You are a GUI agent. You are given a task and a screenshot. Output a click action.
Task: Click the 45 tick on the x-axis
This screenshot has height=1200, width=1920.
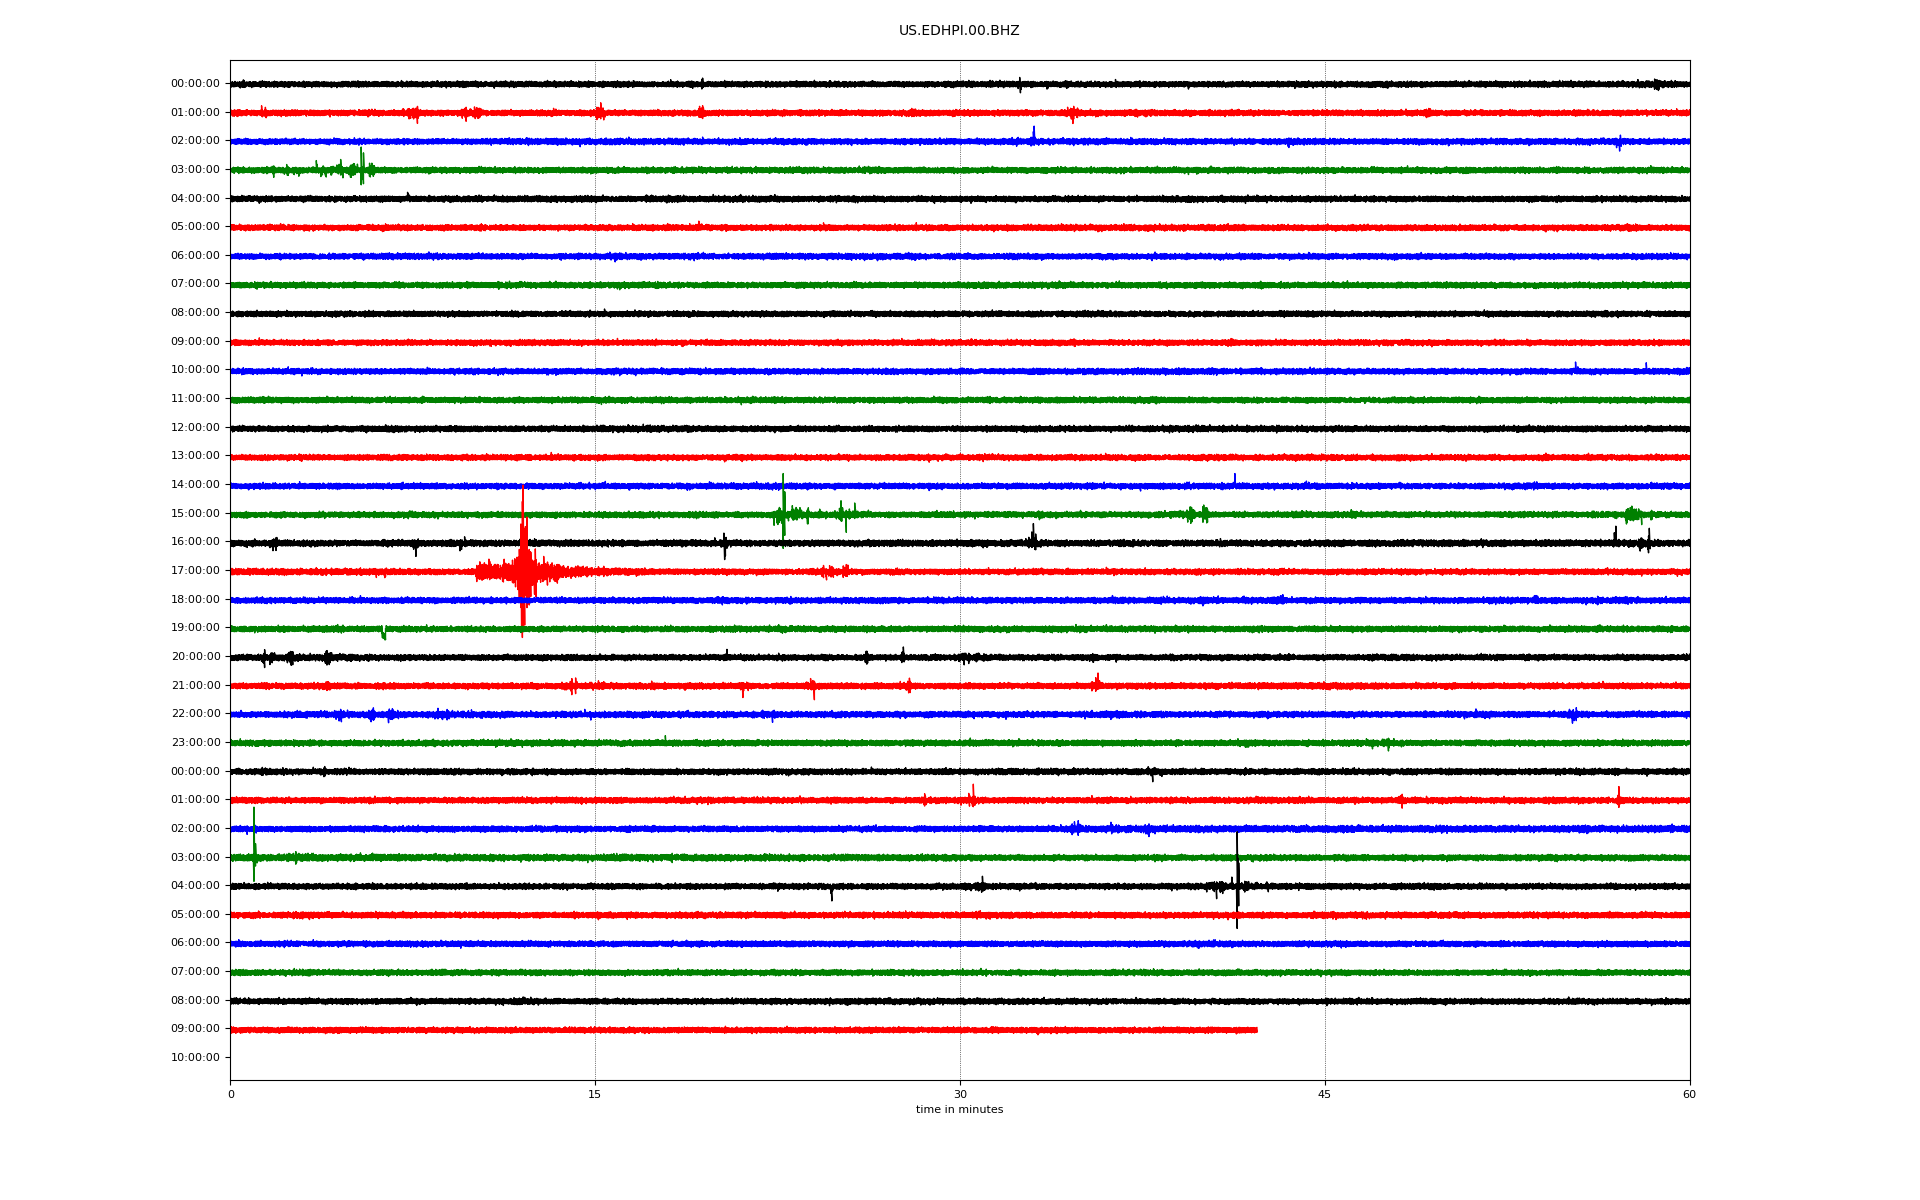point(1325,1094)
